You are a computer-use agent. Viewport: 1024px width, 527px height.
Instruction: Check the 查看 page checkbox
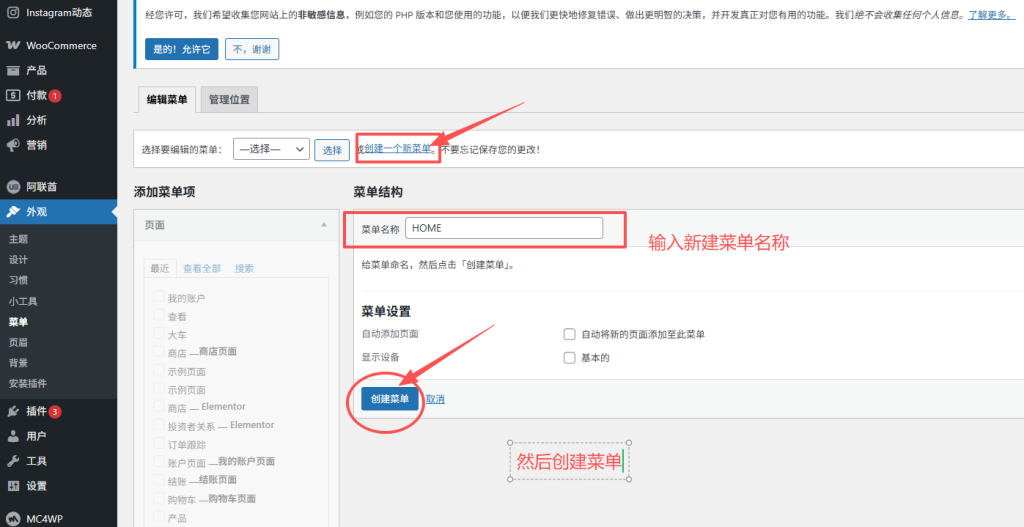[x=159, y=315]
